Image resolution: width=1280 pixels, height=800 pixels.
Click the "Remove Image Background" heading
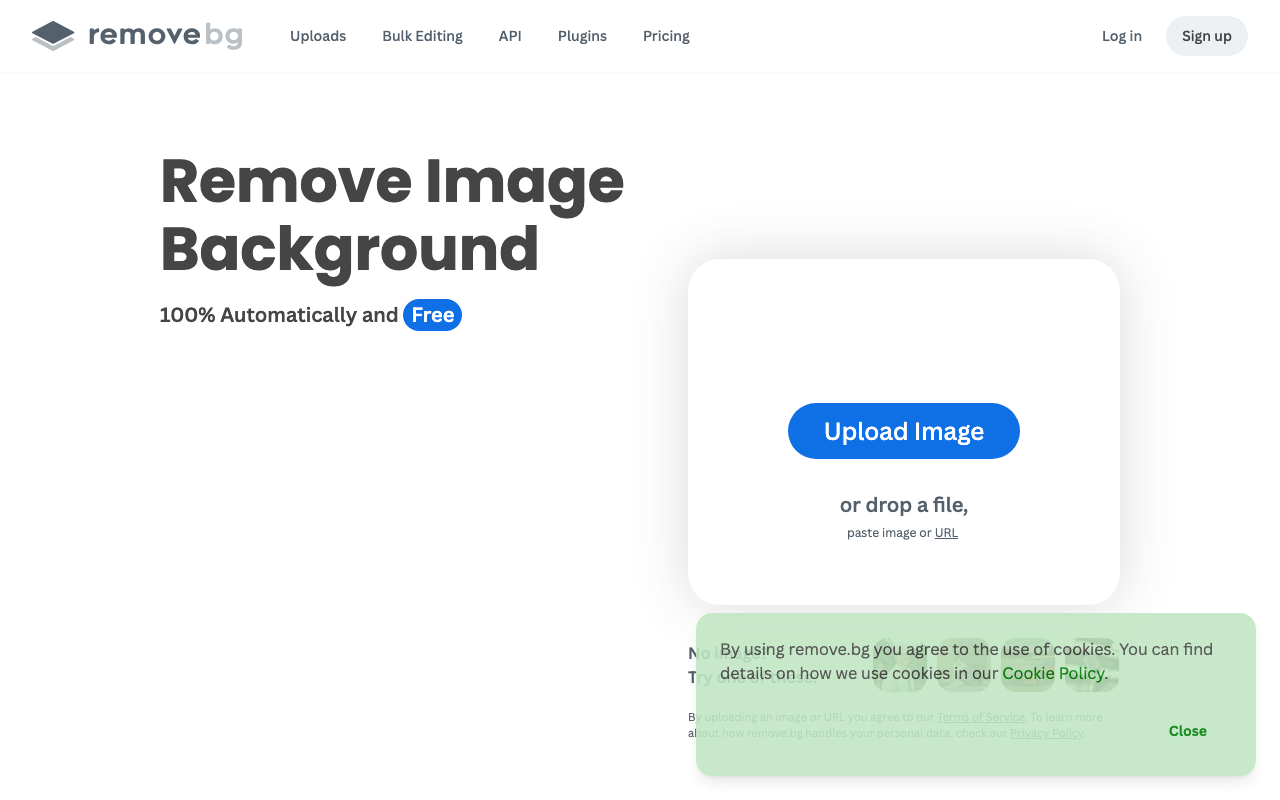(x=392, y=215)
